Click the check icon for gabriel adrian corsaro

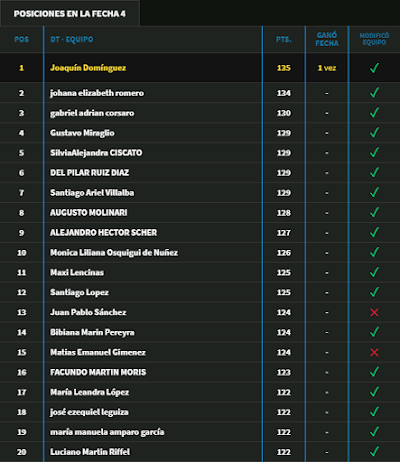click(x=374, y=112)
